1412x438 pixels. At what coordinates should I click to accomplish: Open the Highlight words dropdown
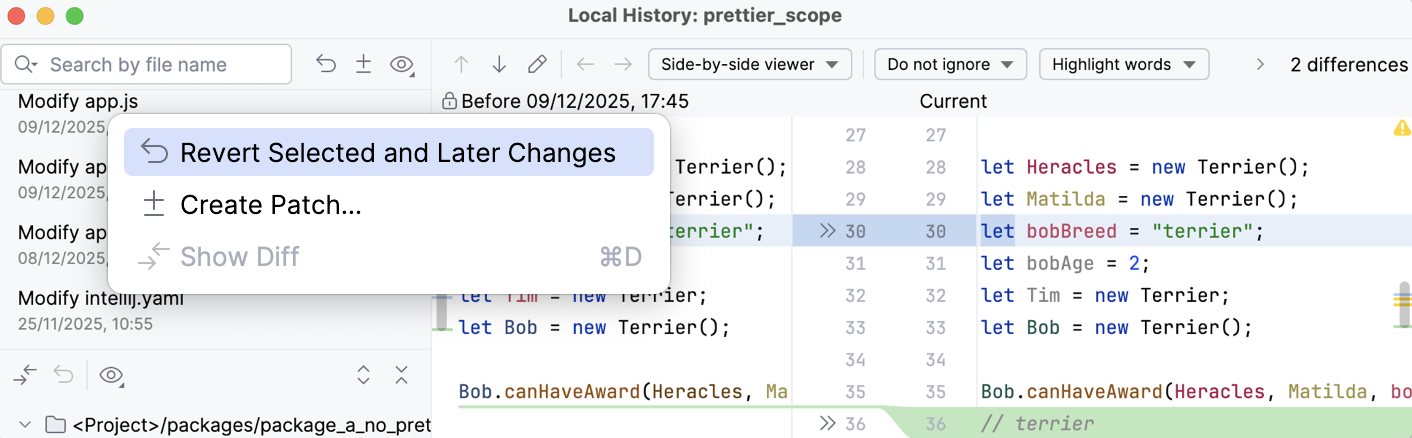point(1124,64)
